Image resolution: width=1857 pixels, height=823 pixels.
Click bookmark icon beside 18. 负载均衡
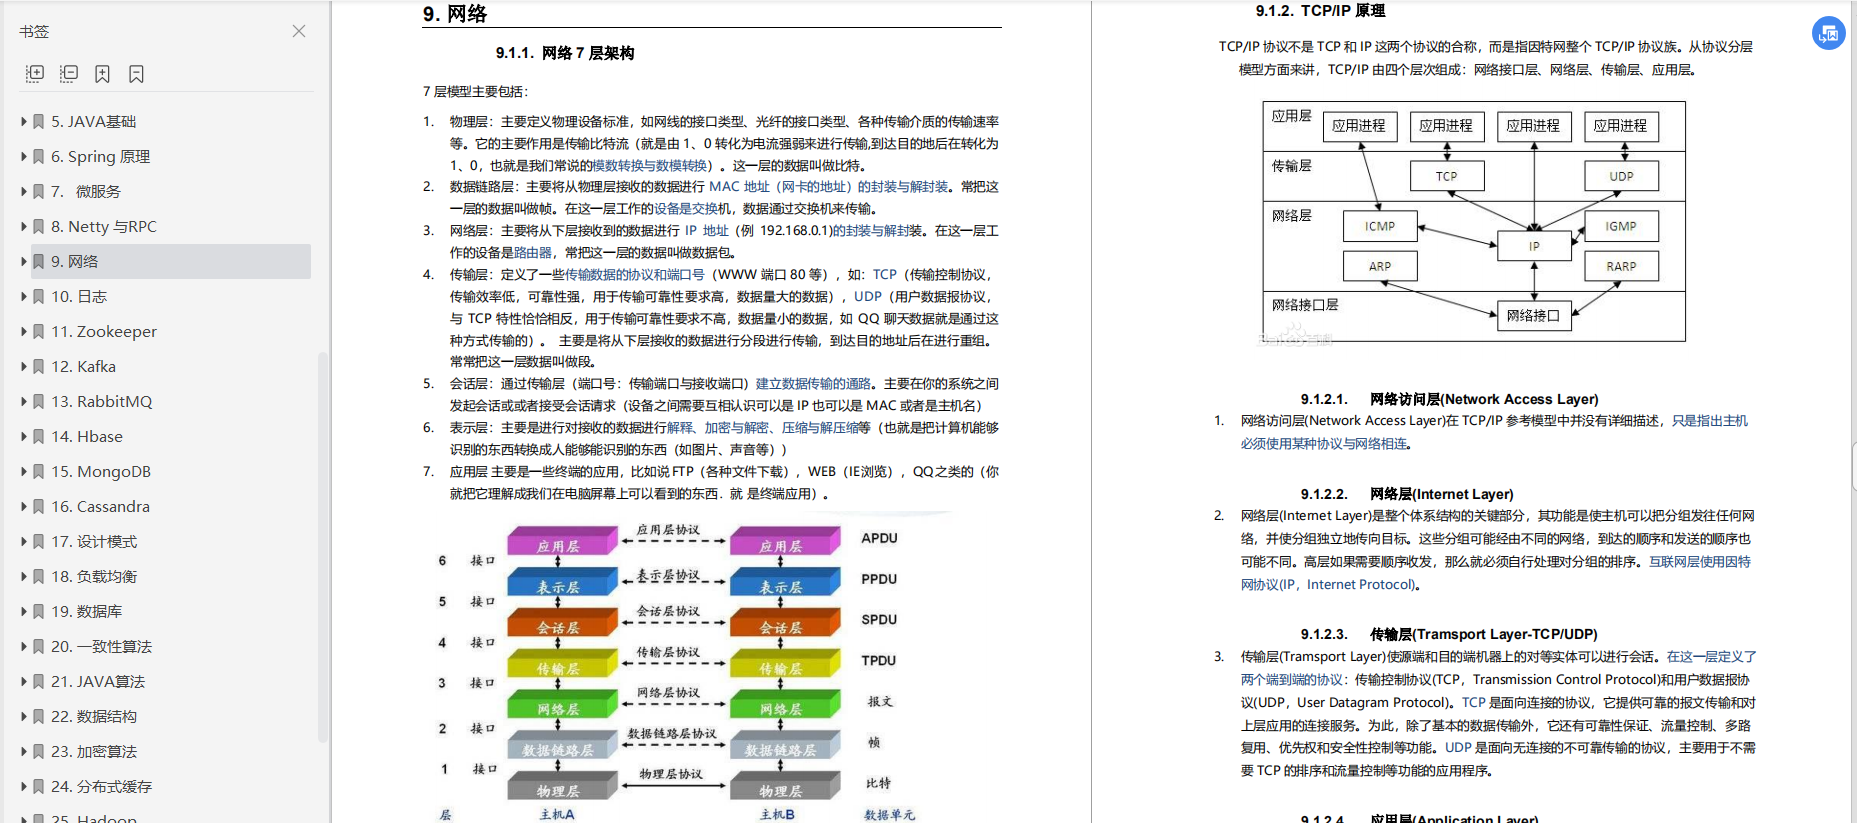tap(39, 576)
